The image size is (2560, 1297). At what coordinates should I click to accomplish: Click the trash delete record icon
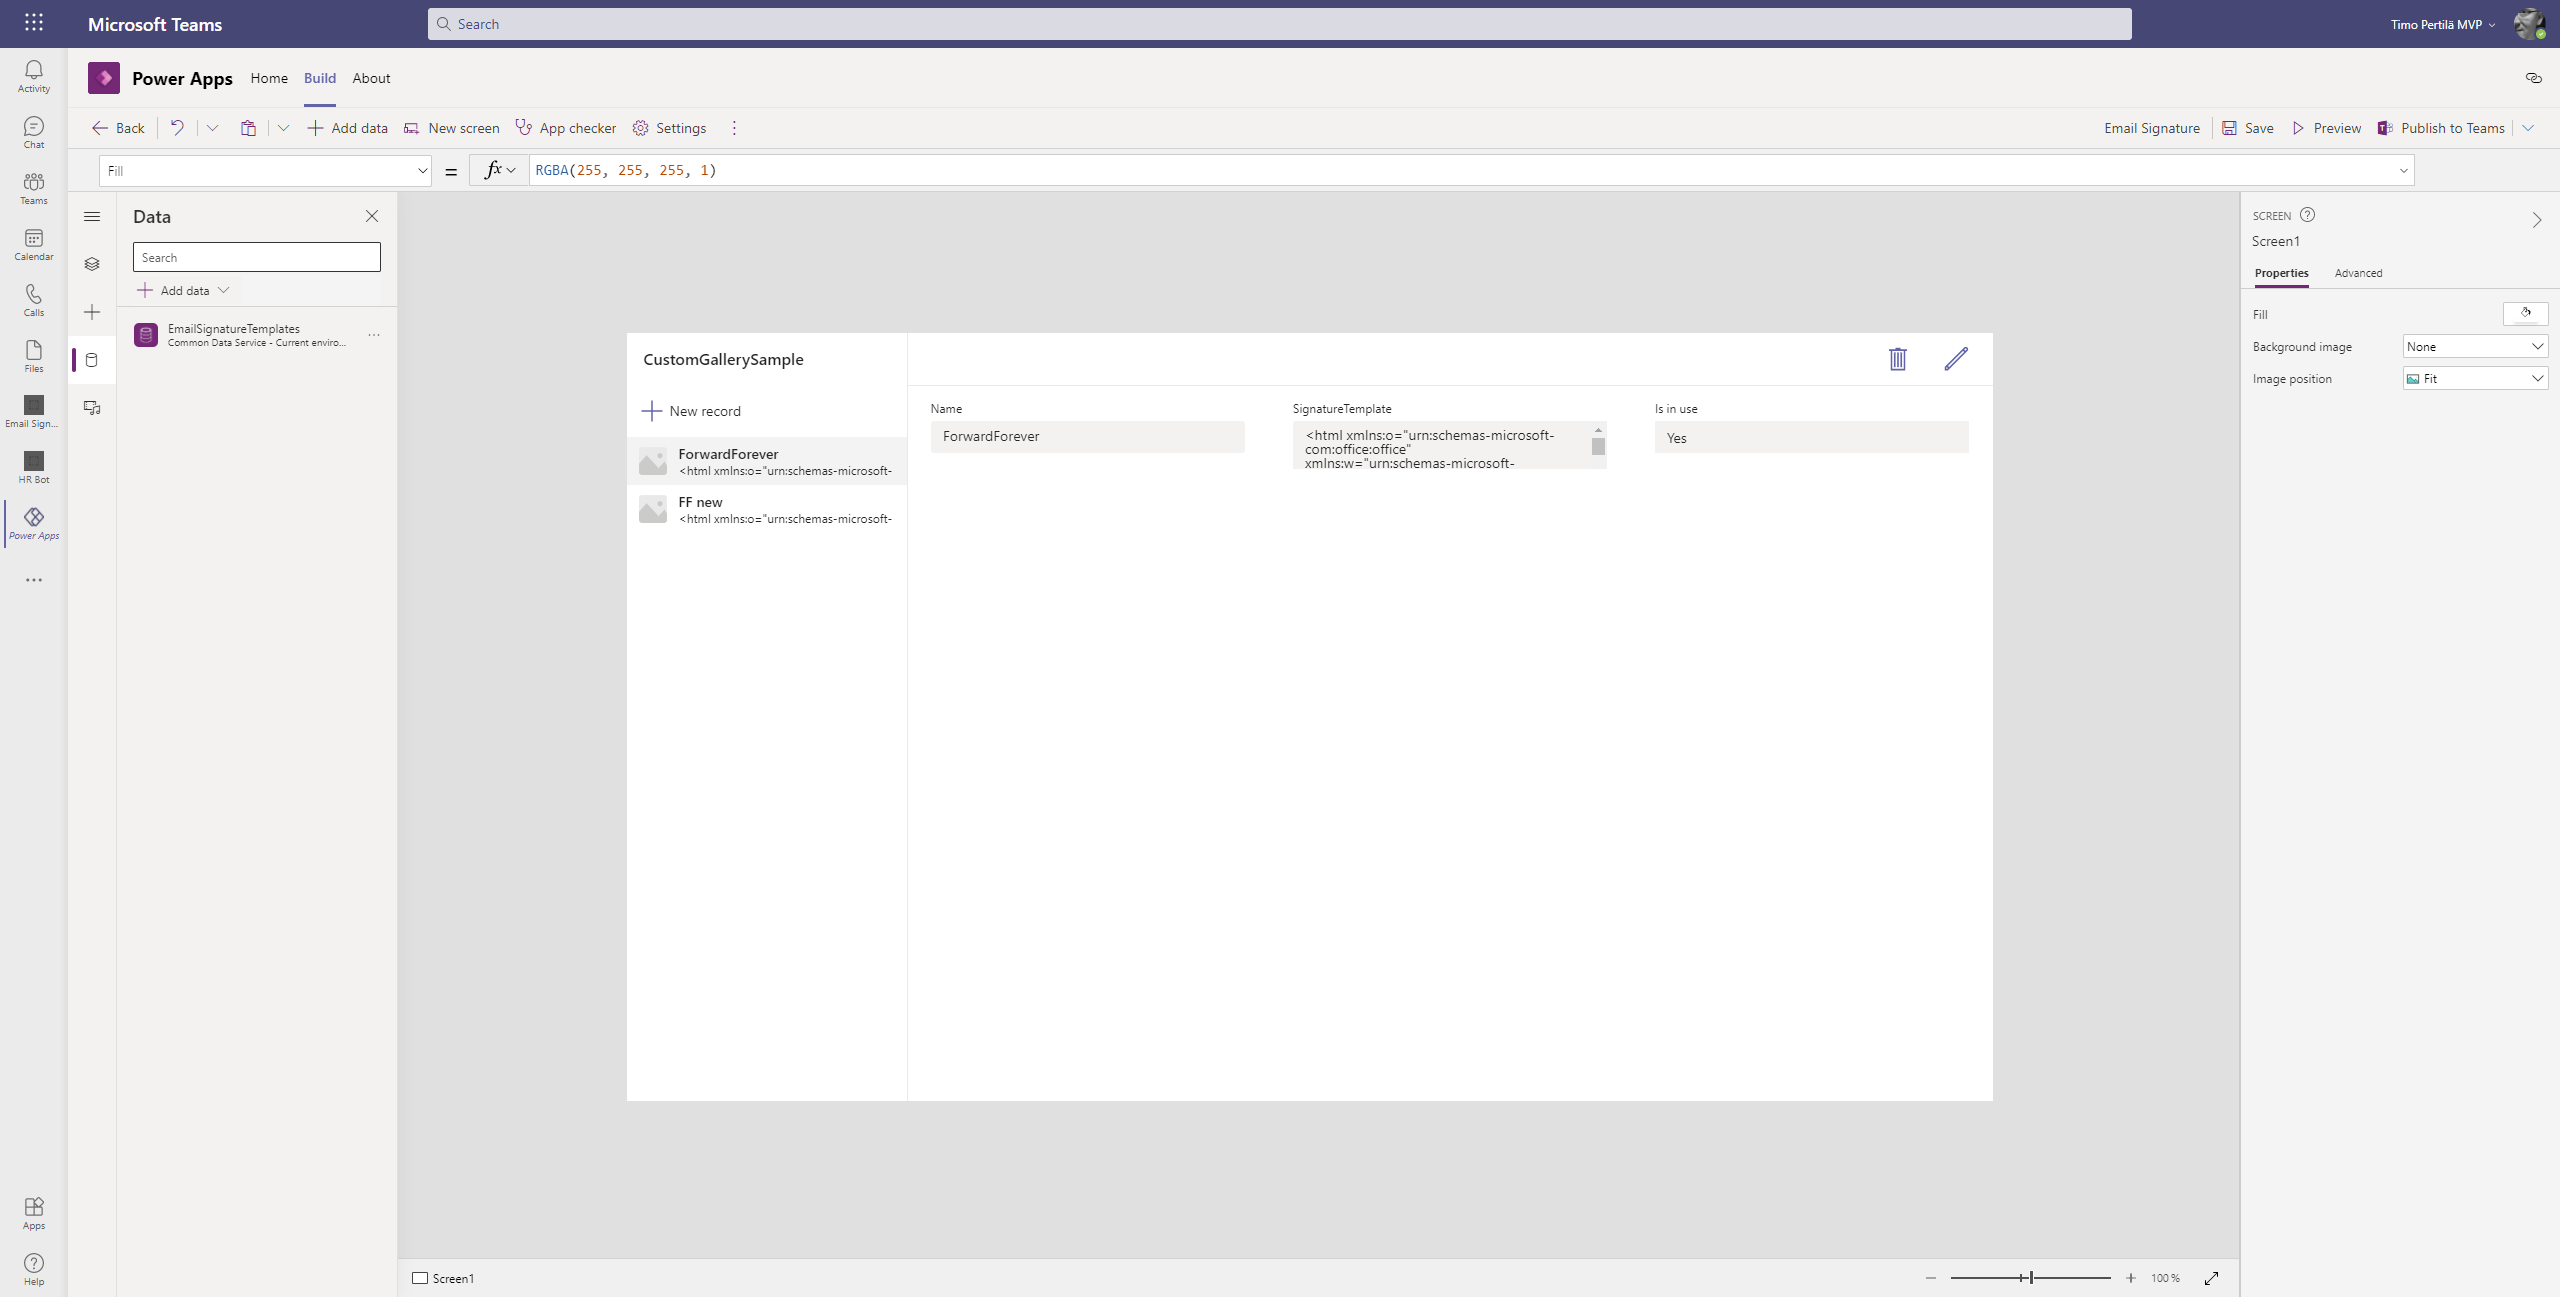pos(1897,359)
